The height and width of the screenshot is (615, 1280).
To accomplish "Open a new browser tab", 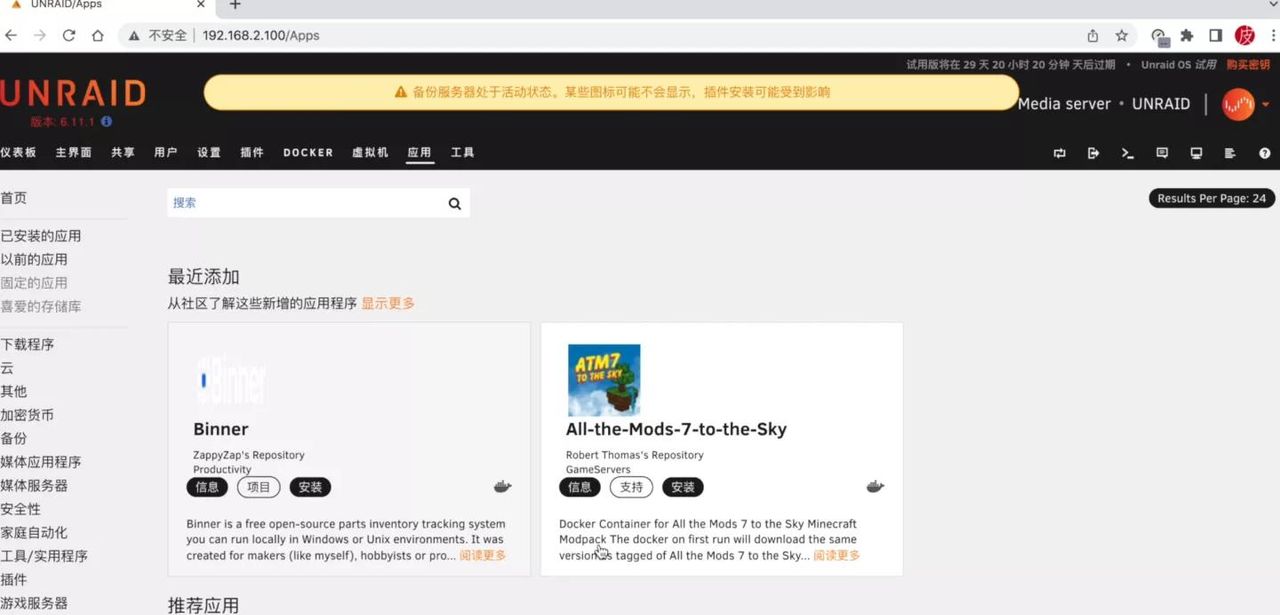I will coord(235,5).
